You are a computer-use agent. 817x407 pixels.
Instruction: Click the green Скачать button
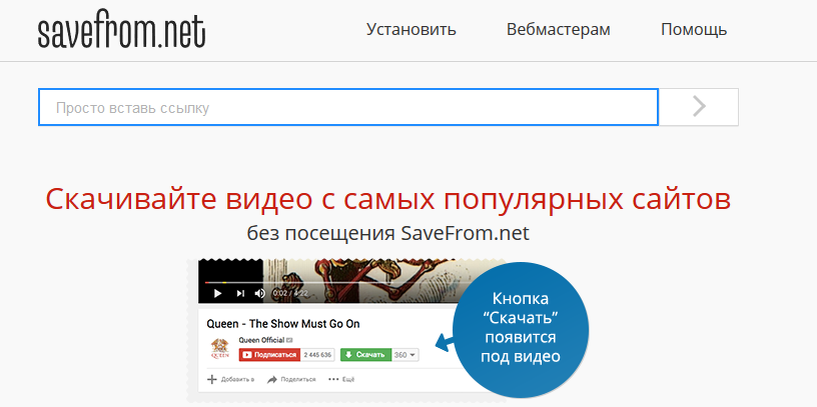(365, 355)
